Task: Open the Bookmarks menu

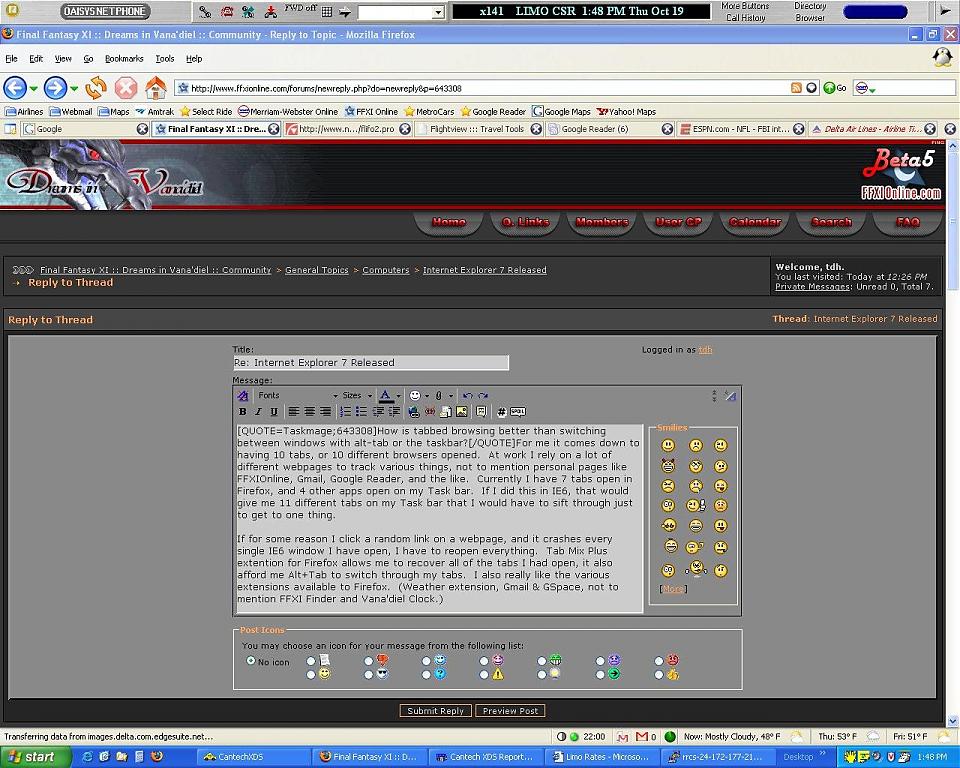Action: 124,59
